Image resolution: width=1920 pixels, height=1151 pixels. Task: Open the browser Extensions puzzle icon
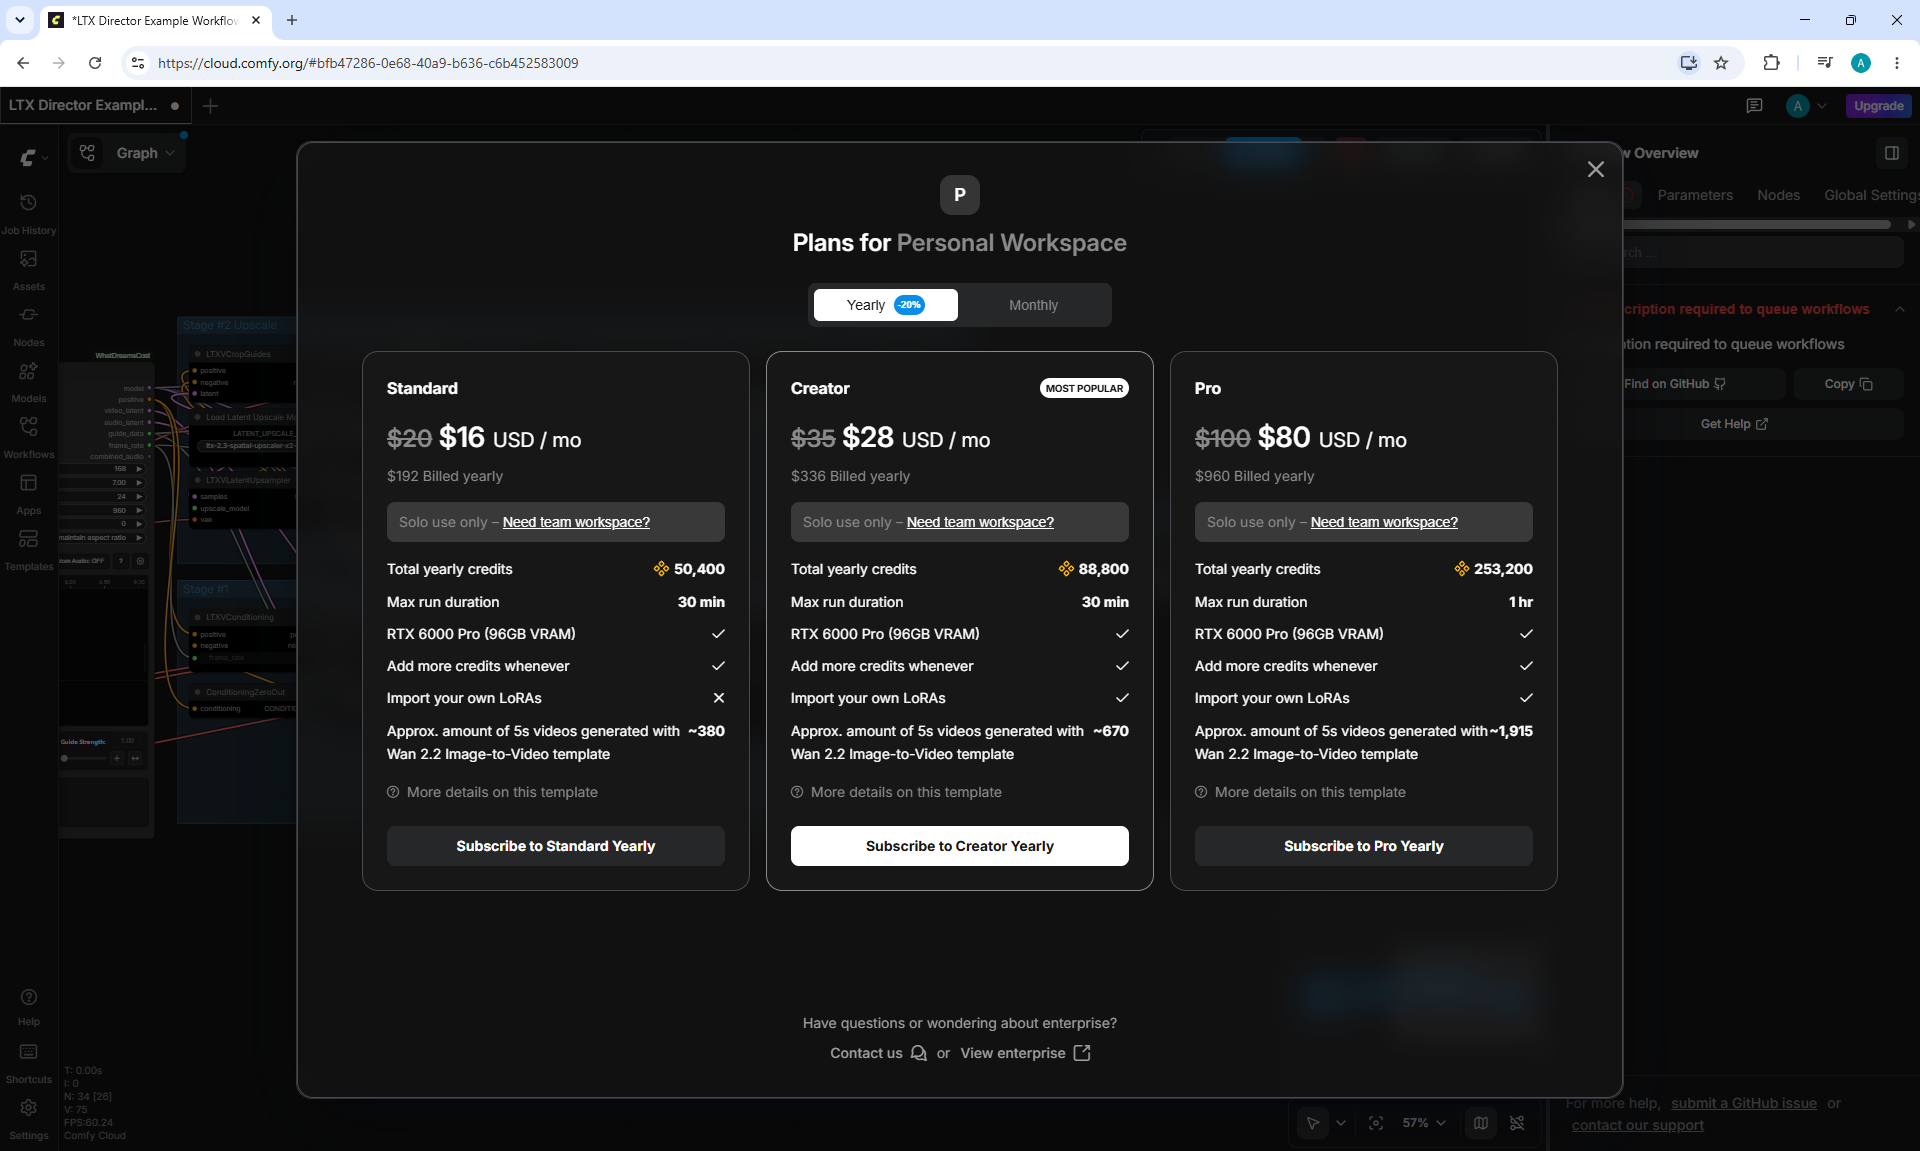click(x=1771, y=63)
